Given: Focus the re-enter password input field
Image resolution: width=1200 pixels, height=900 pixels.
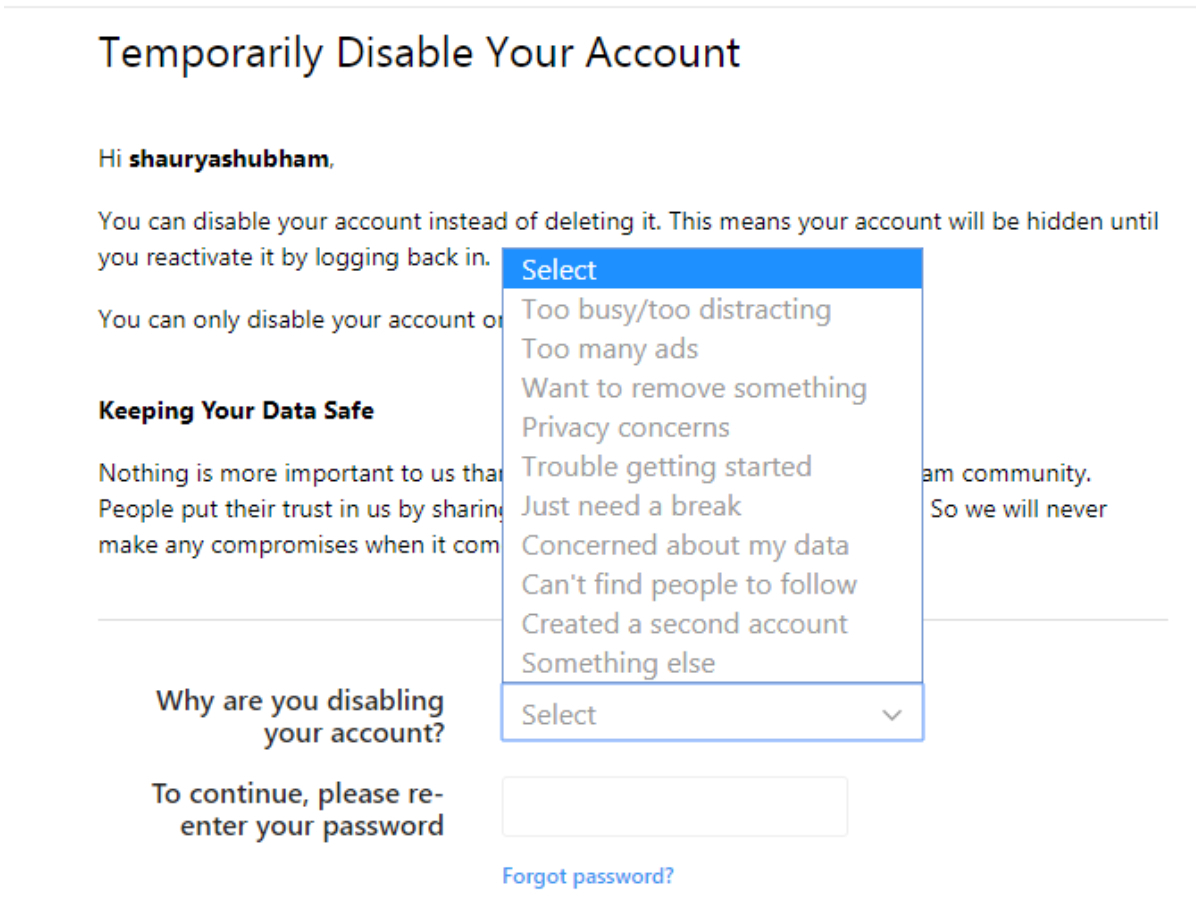Looking at the screenshot, I should coord(675,806).
